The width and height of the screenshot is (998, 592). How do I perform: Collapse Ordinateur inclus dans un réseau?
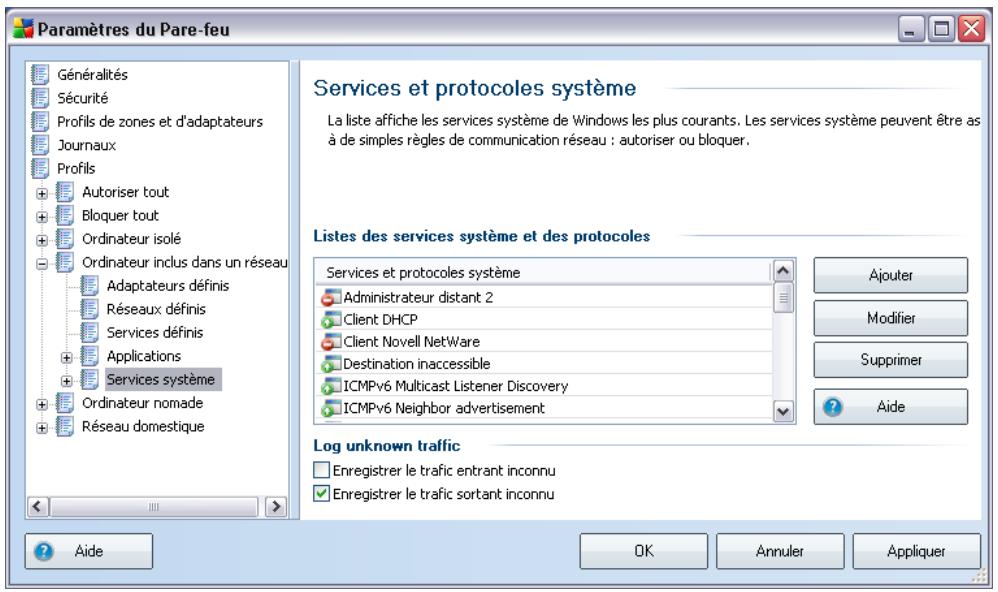tap(42, 264)
